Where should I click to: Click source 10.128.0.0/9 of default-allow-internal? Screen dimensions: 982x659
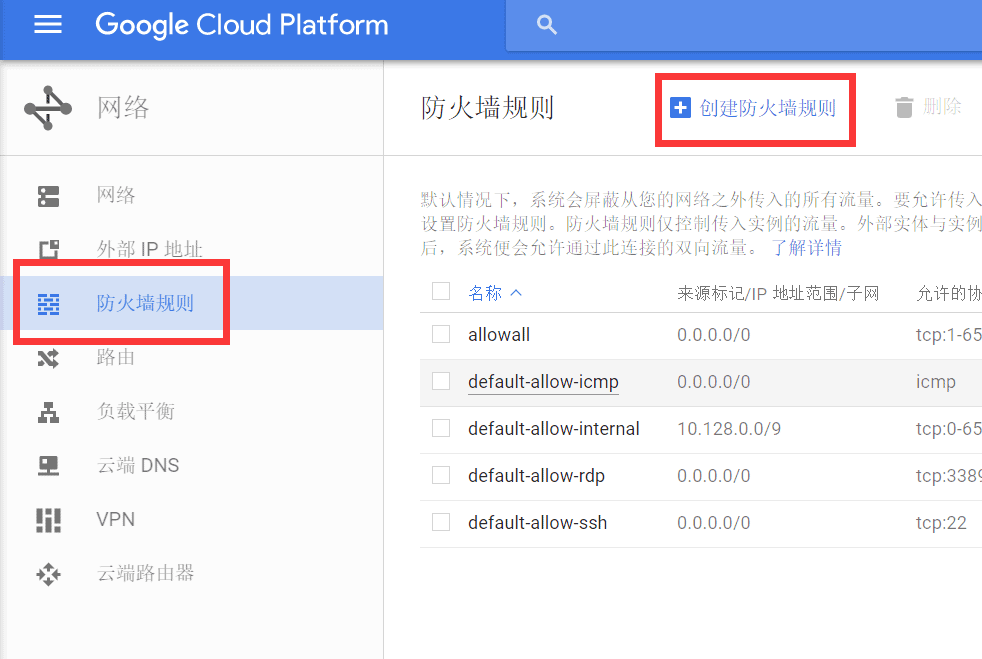tap(729, 428)
